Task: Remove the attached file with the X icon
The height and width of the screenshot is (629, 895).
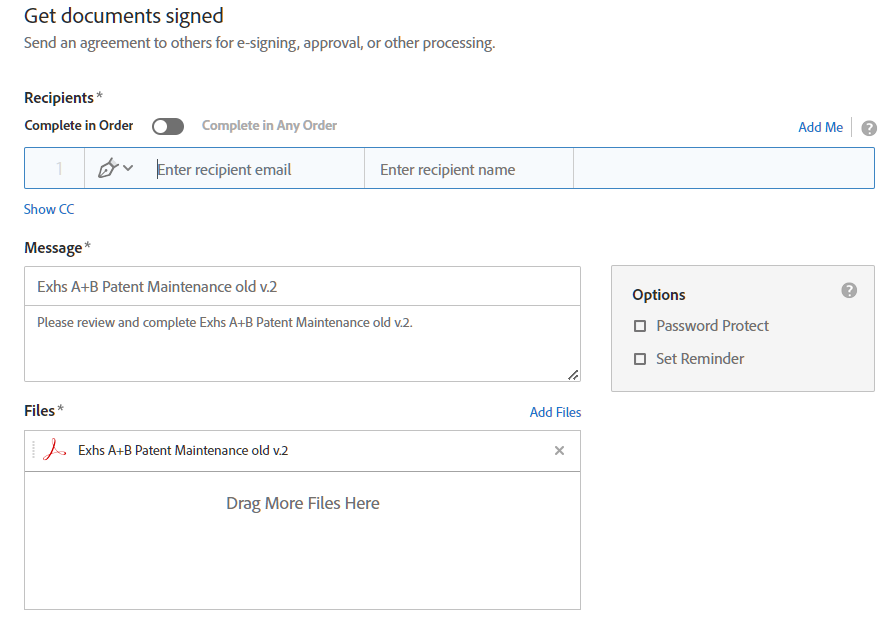Action: pos(560,451)
